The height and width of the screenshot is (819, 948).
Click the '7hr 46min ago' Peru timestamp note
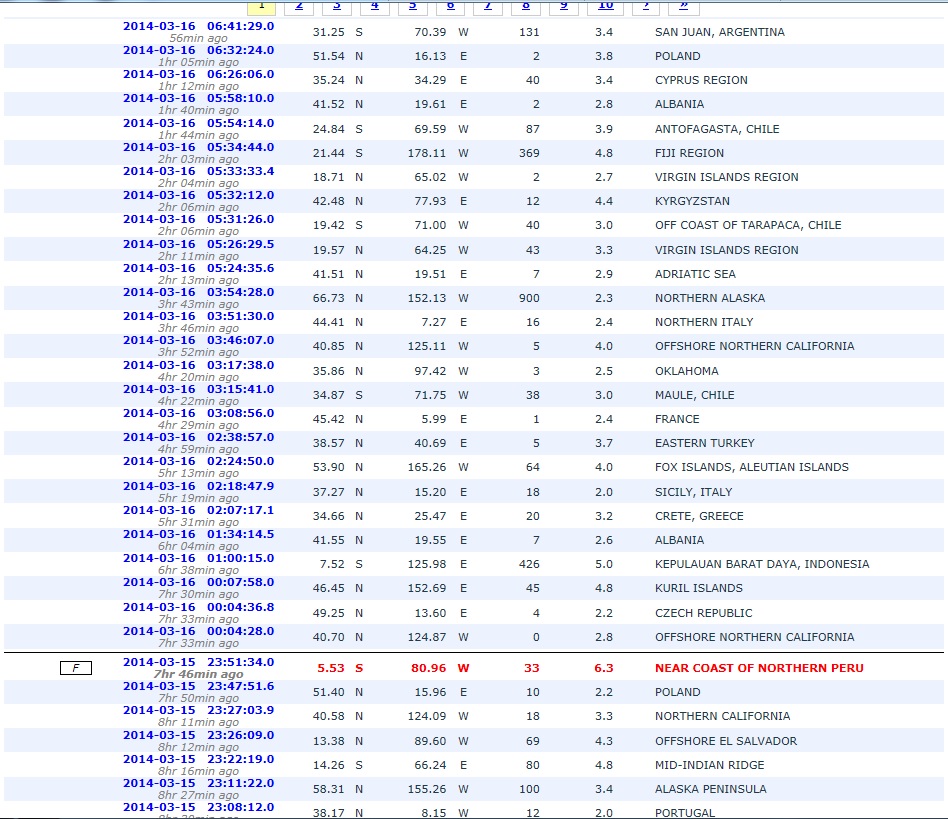[198, 675]
